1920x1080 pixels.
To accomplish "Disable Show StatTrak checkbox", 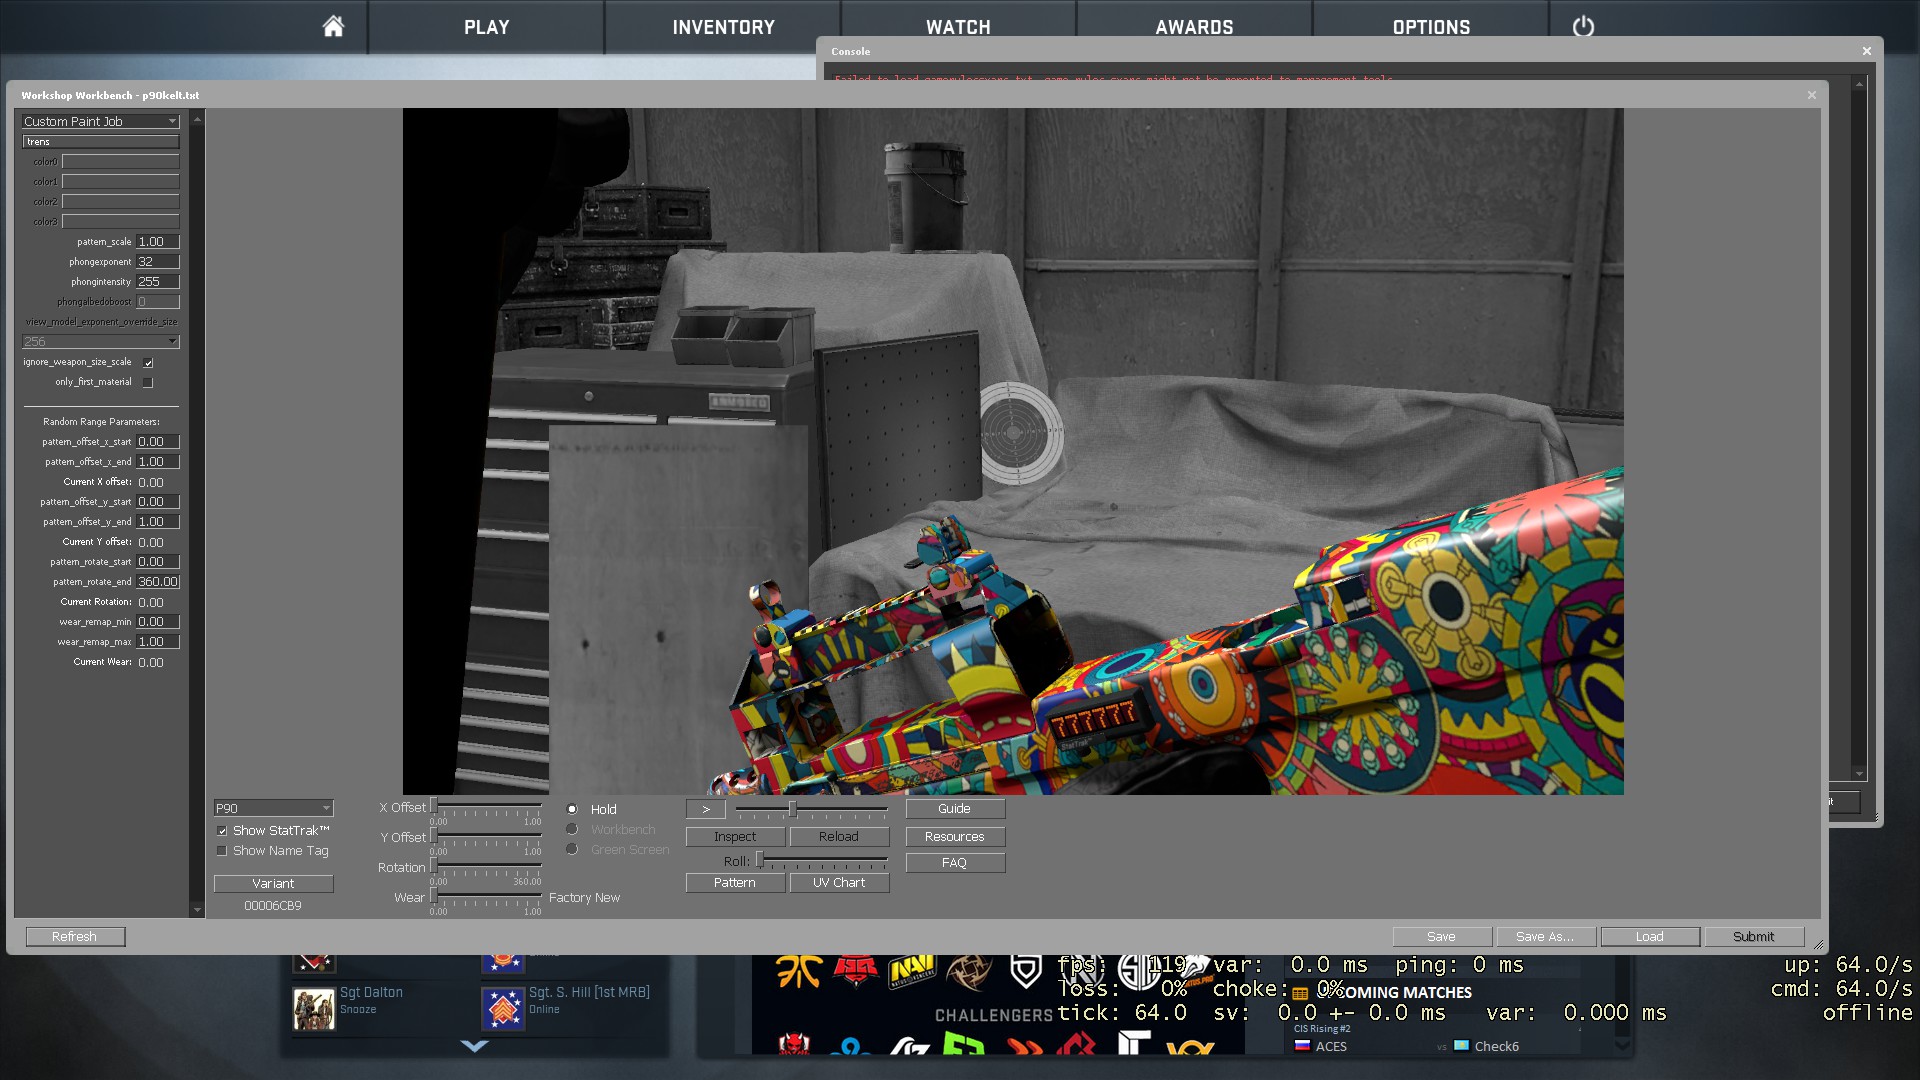I will (x=222, y=831).
